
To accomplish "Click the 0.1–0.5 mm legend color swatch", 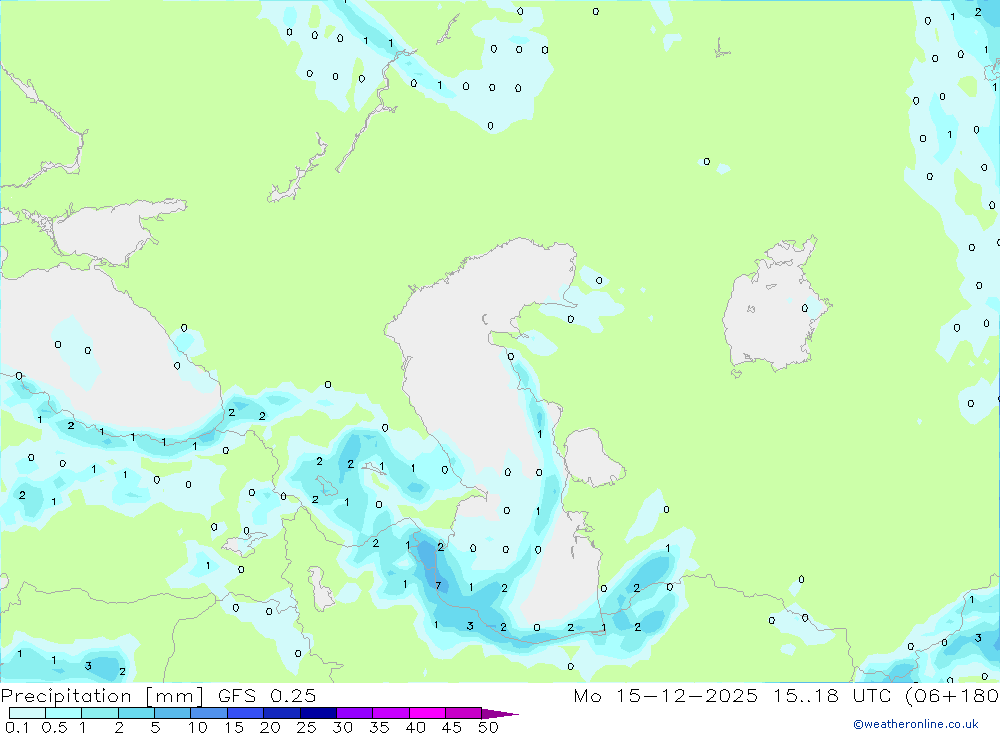I will tap(27, 713).
